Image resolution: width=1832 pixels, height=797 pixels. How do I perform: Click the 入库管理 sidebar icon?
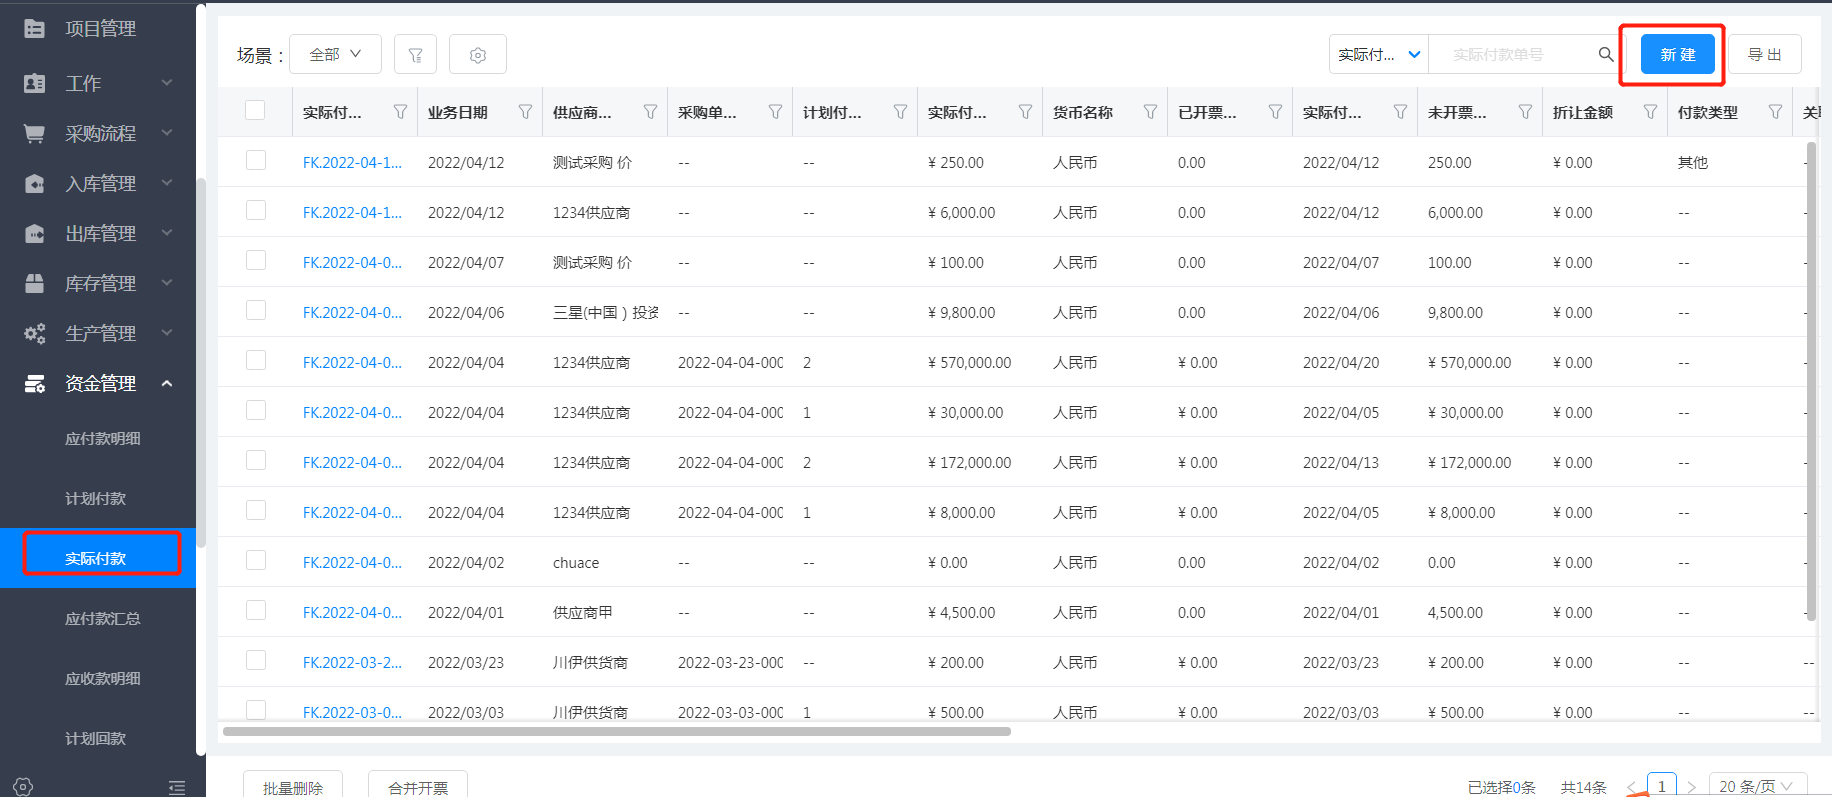tap(34, 183)
